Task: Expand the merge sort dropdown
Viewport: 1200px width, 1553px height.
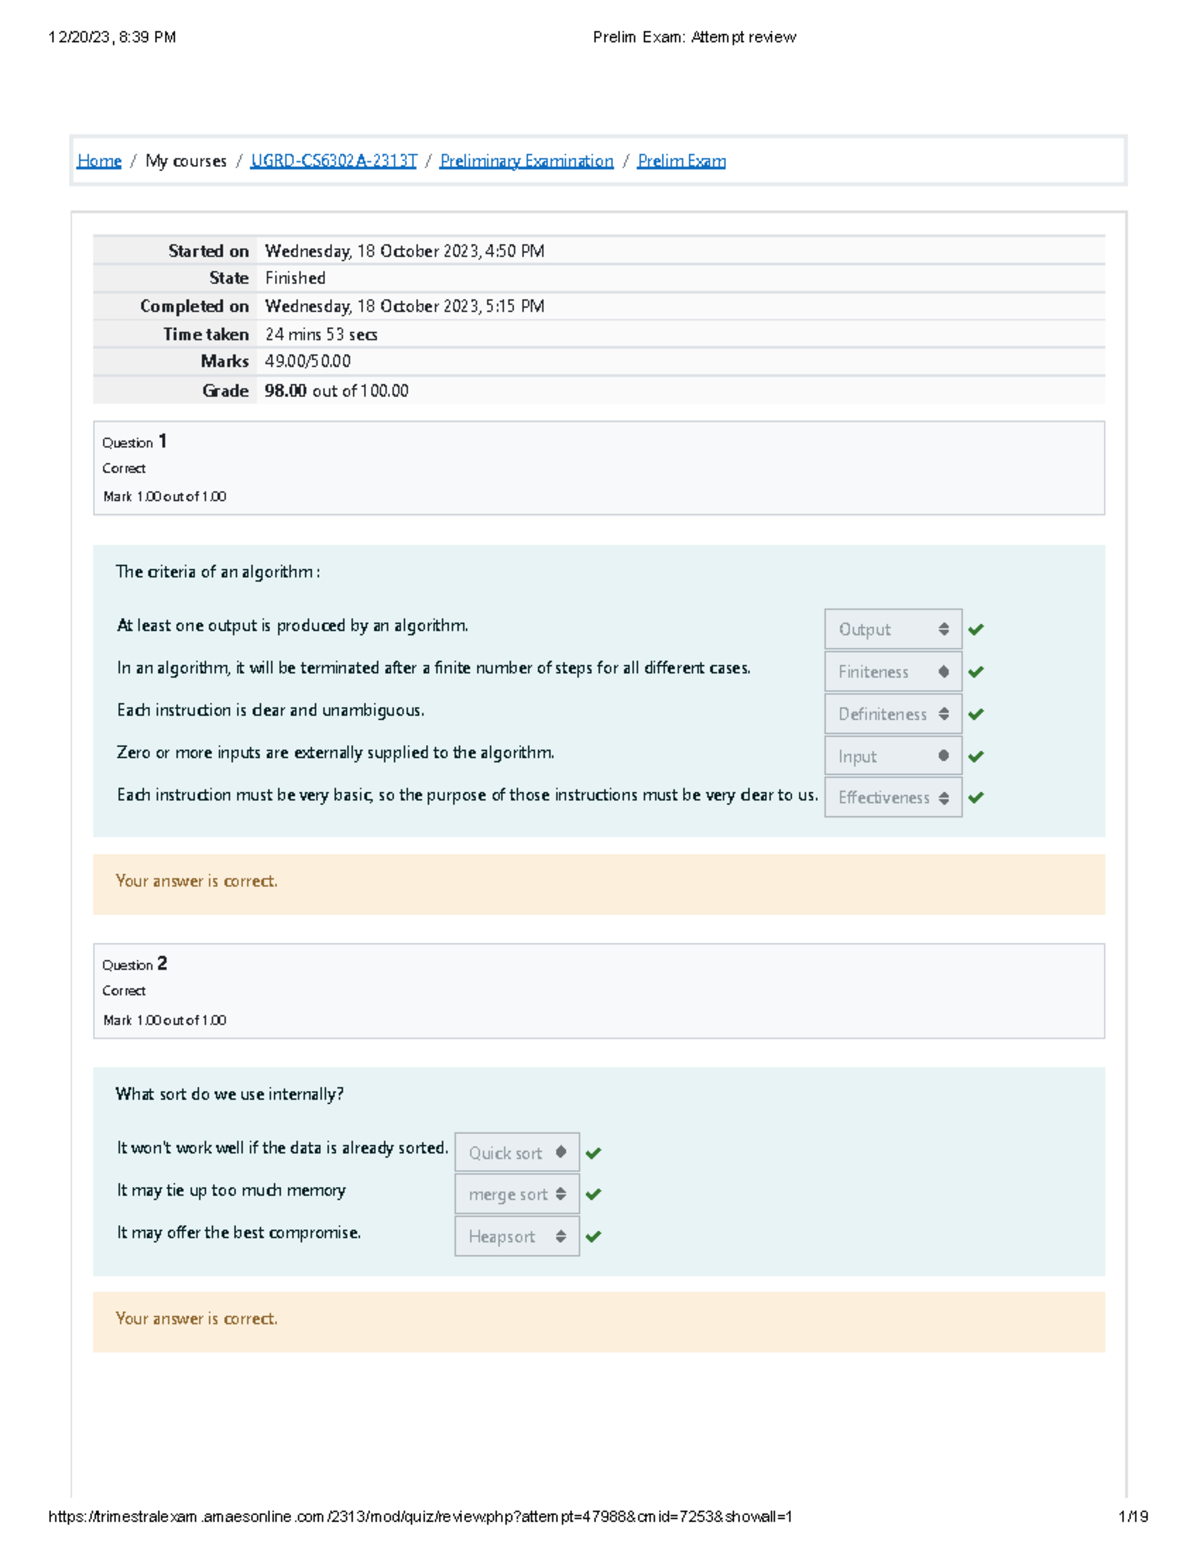Action: pyautogui.click(x=516, y=1194)
